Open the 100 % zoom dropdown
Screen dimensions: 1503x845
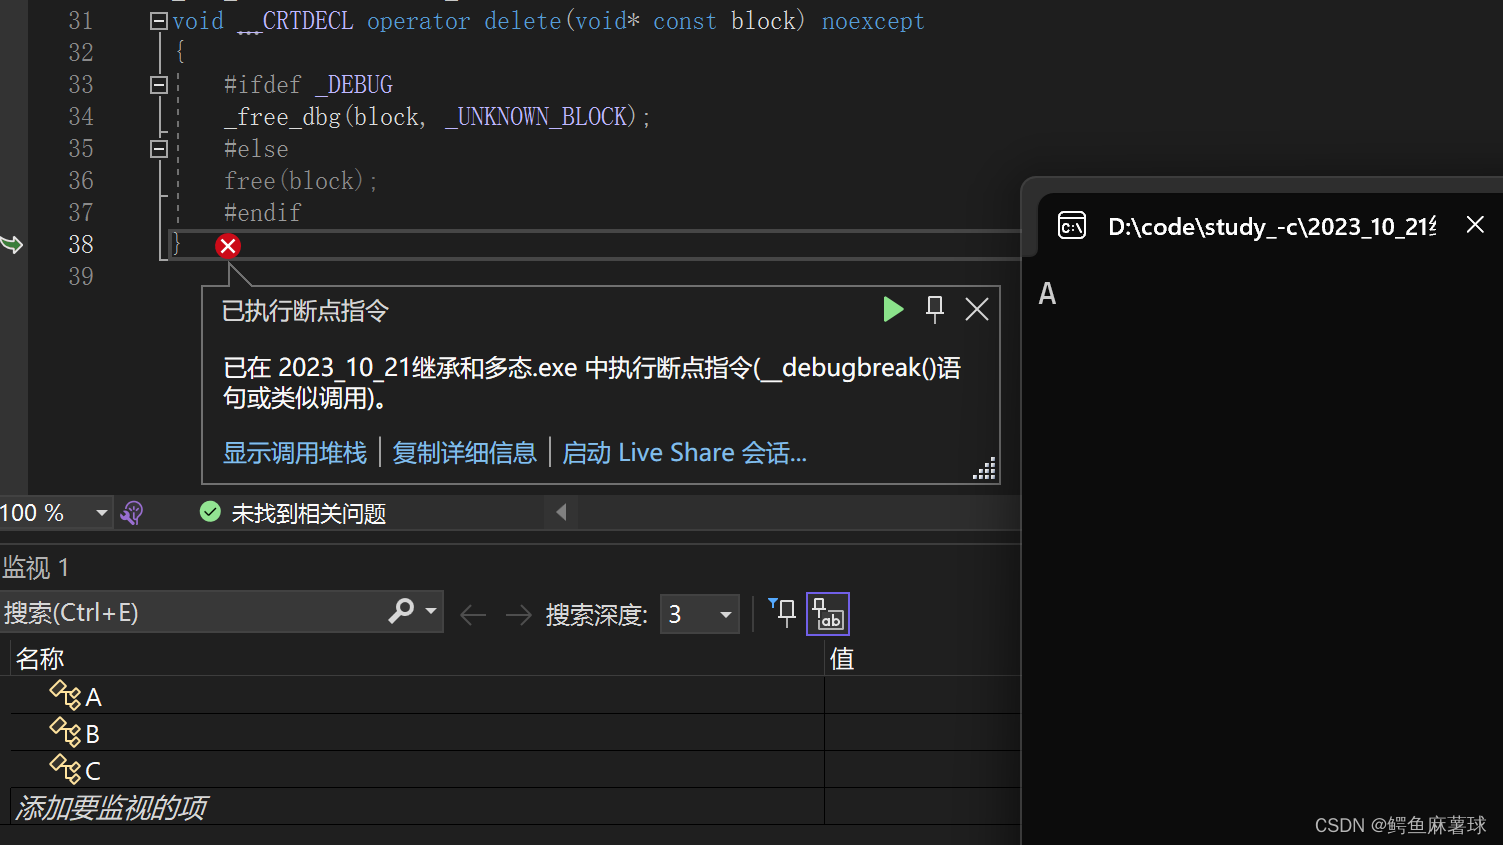click(101, 513)
